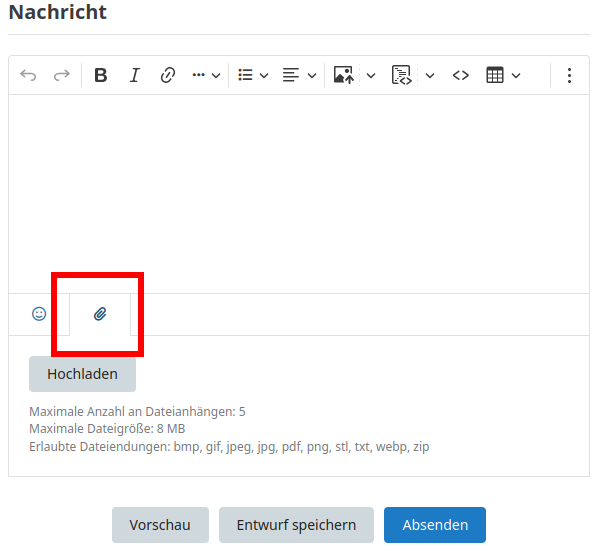Click the undo arrow in editor toolbar
The image size is (600, 551).
click(x=28, y=75)
